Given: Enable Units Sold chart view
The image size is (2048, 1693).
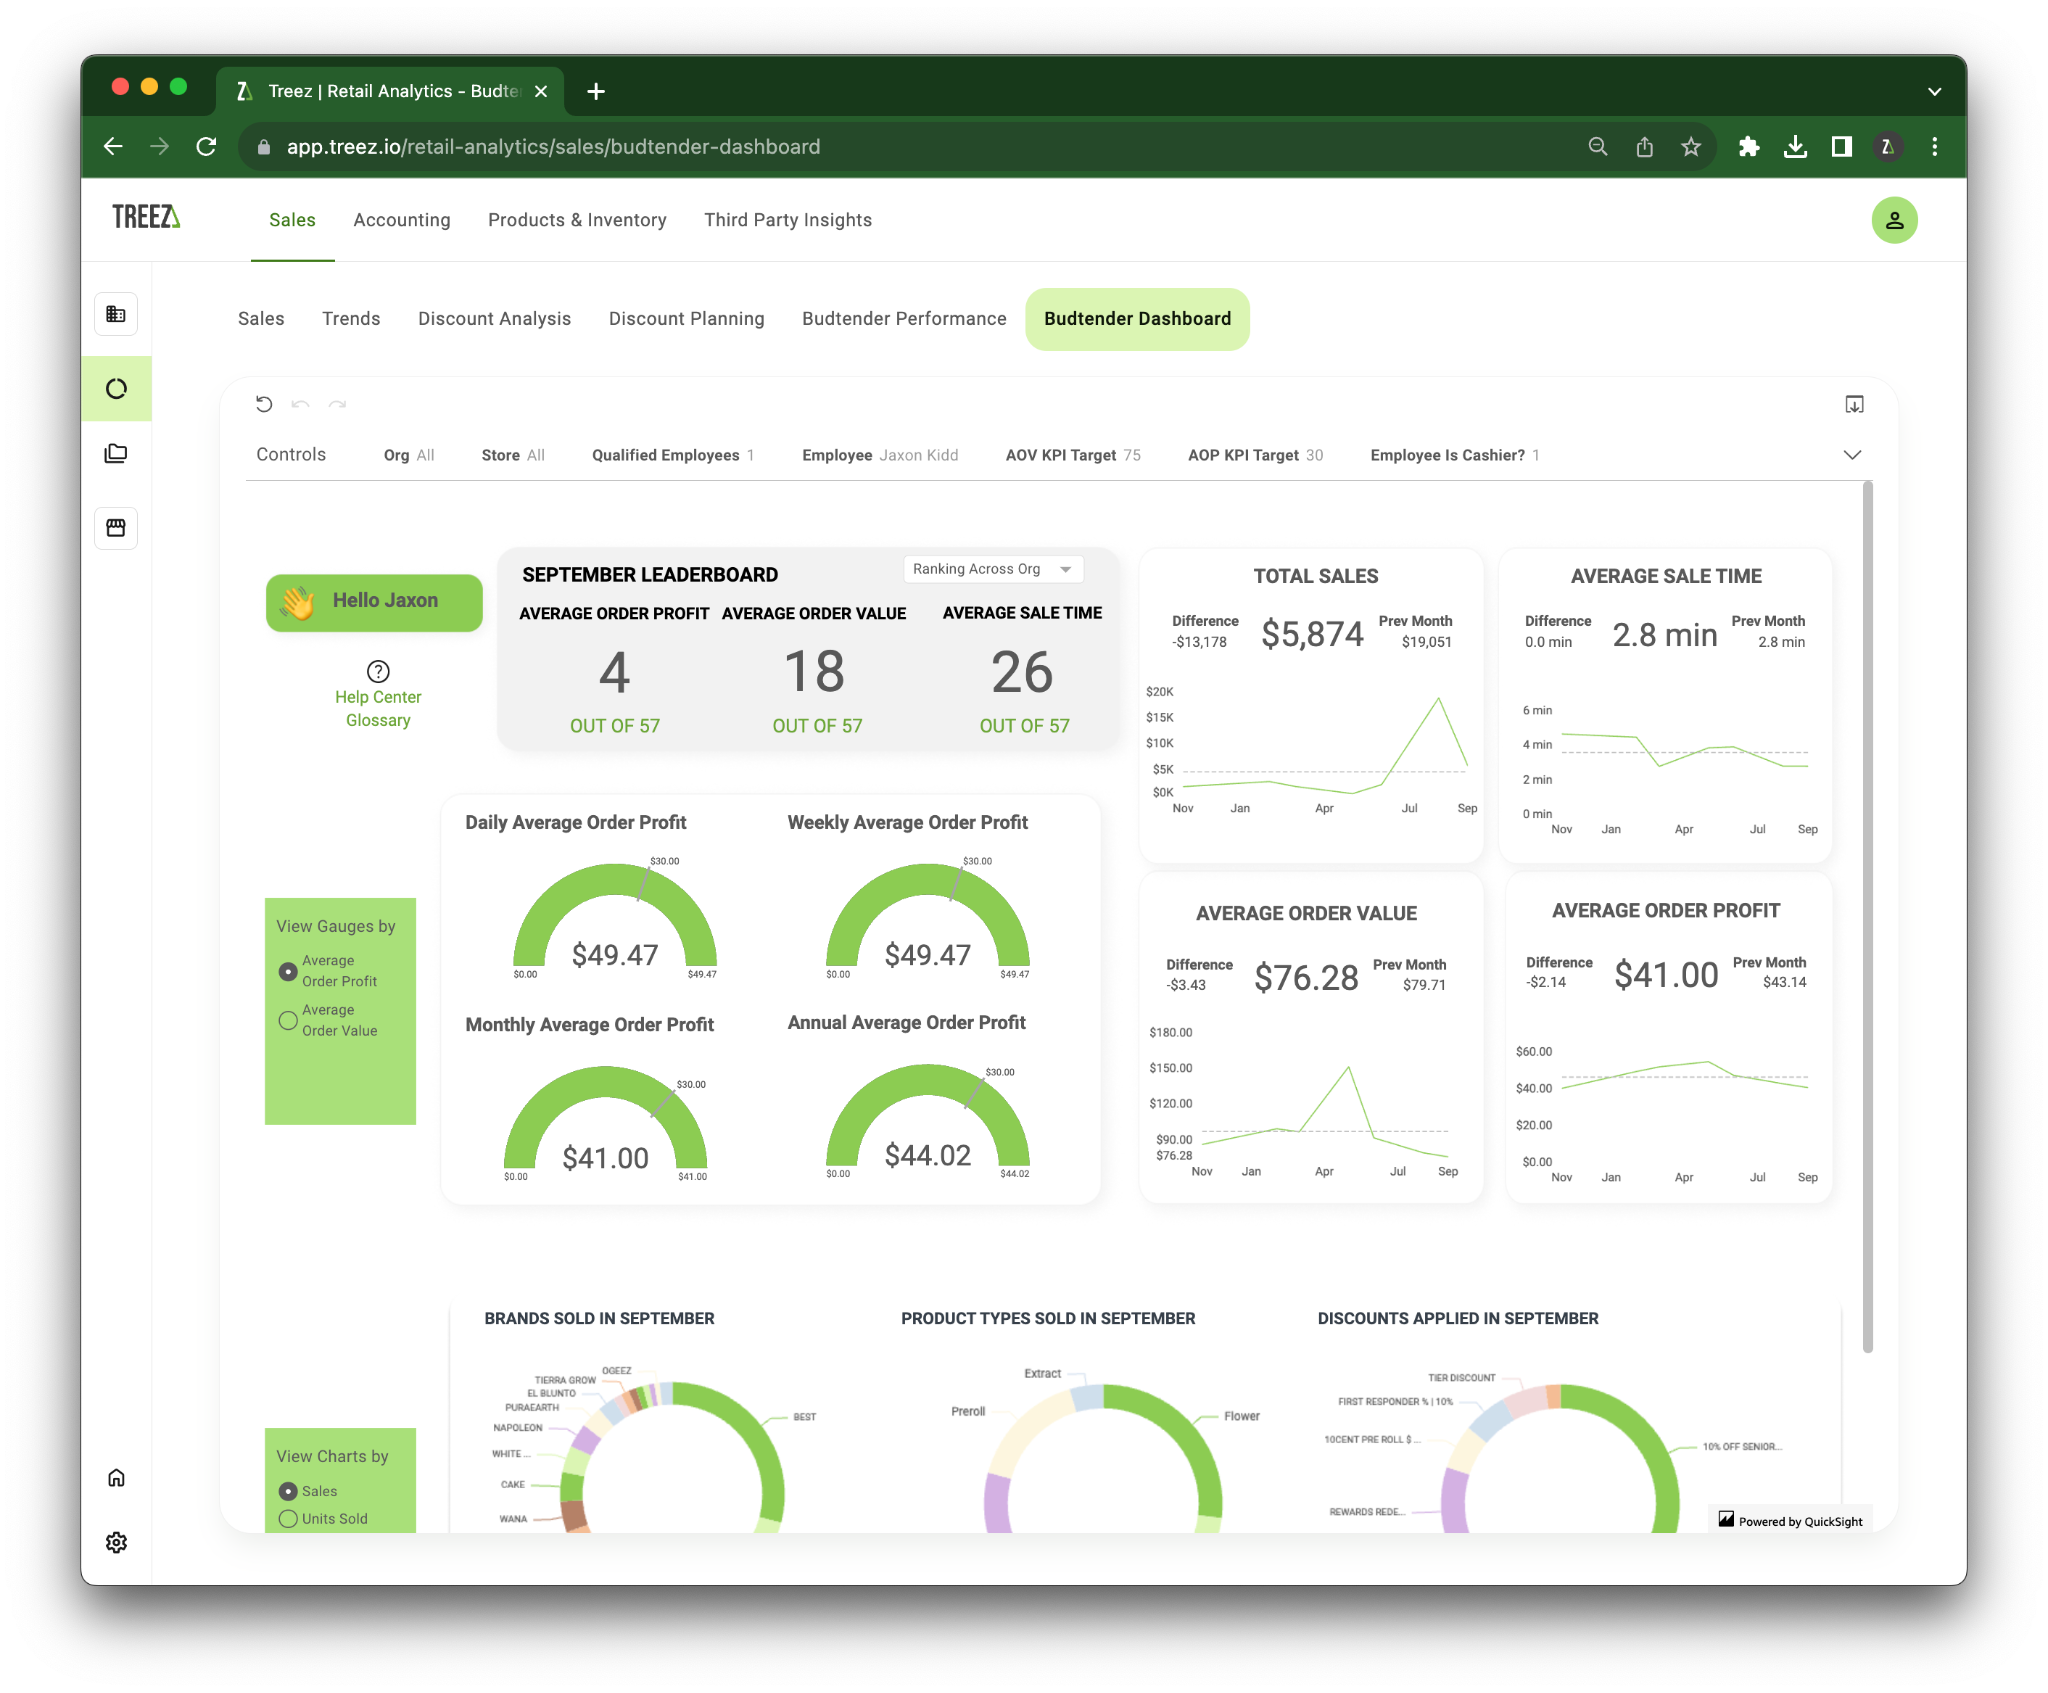Looking at the screenshot, I should (x=288, y=1518).
